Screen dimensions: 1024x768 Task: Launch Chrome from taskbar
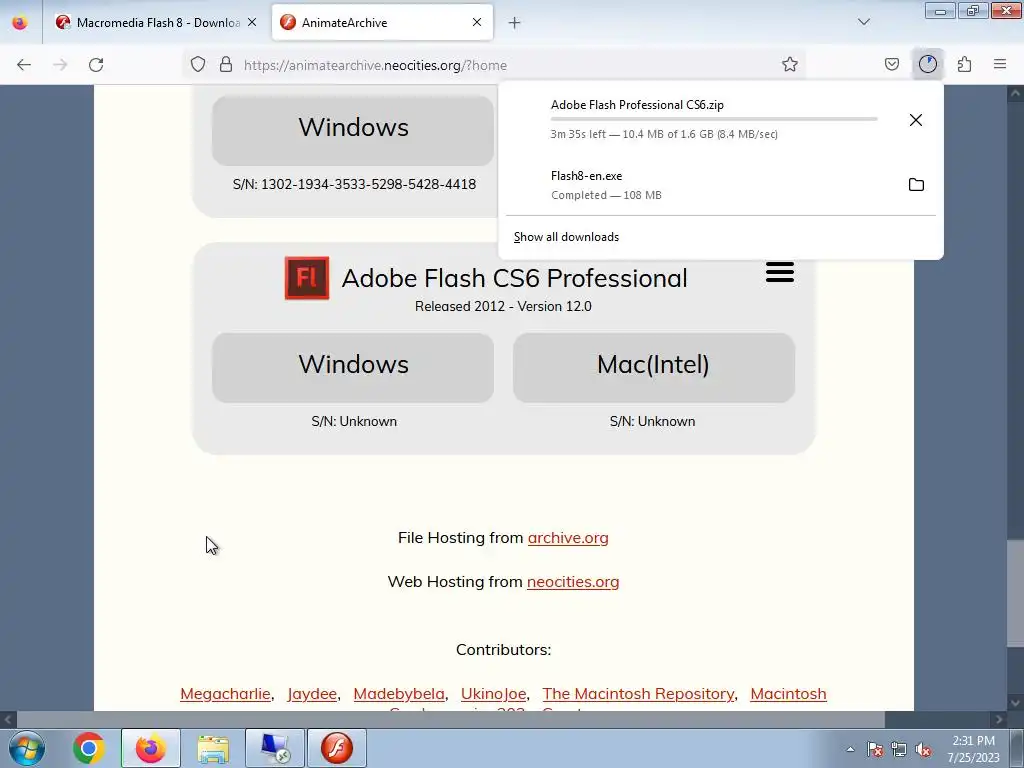point(89,748)
